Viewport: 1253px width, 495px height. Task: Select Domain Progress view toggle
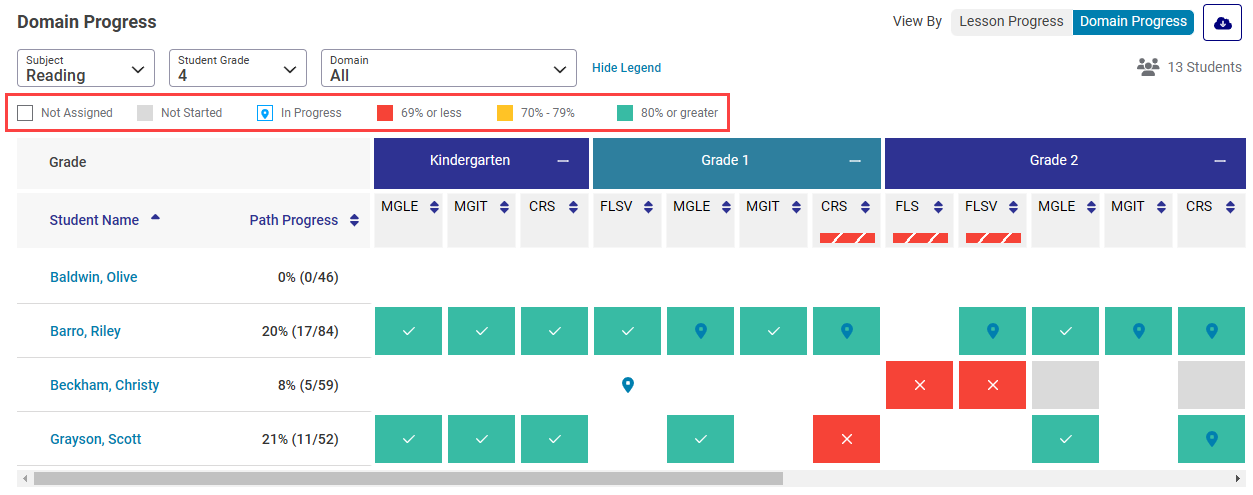[1133, 22]
